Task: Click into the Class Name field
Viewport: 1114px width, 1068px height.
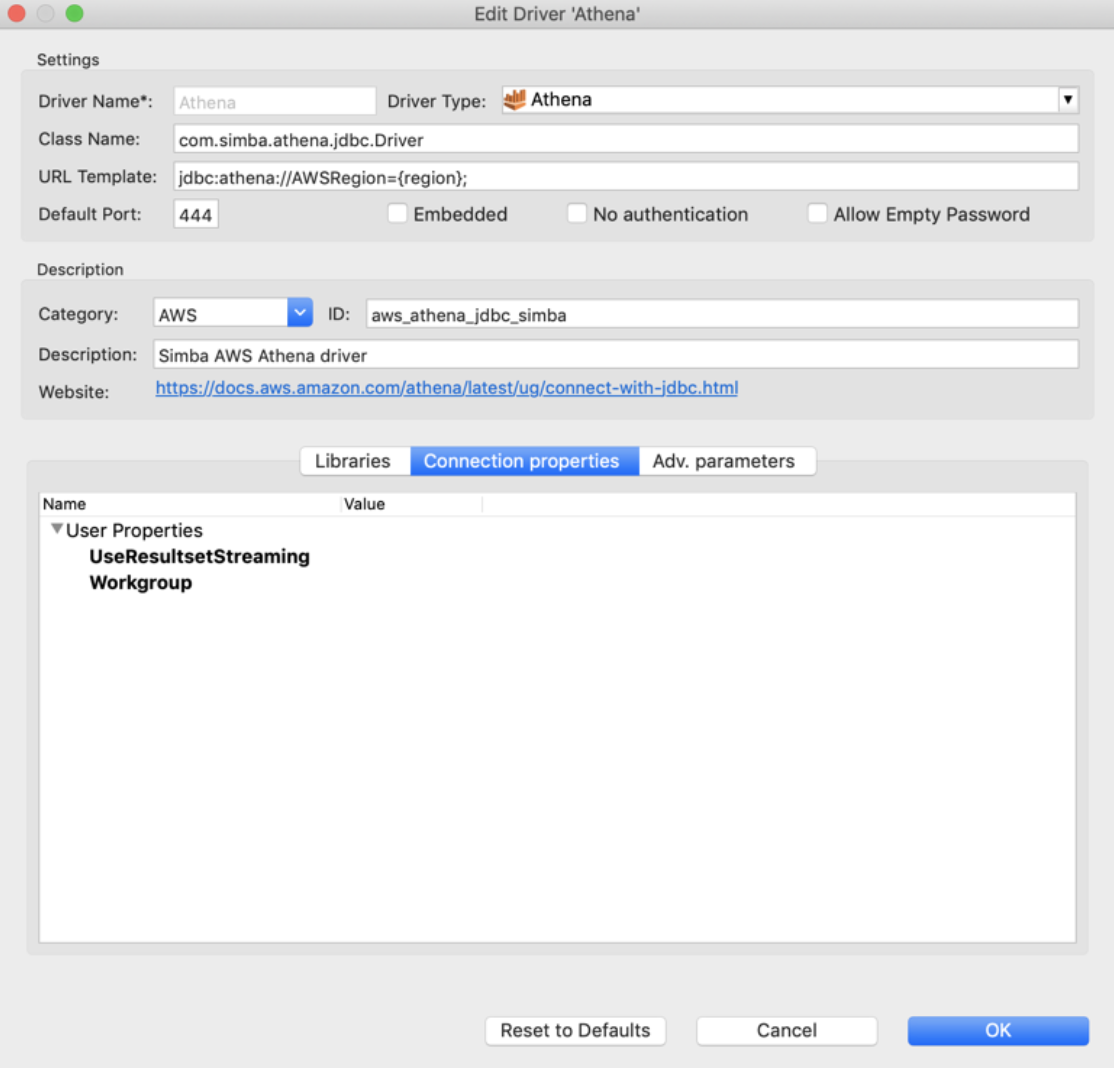Action: (x=626, y=139)
